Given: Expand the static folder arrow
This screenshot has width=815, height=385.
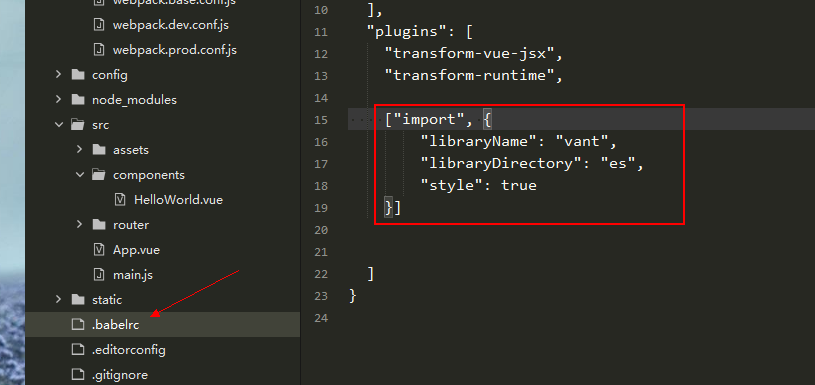Looking at the screenshot, I should point(58,299).
